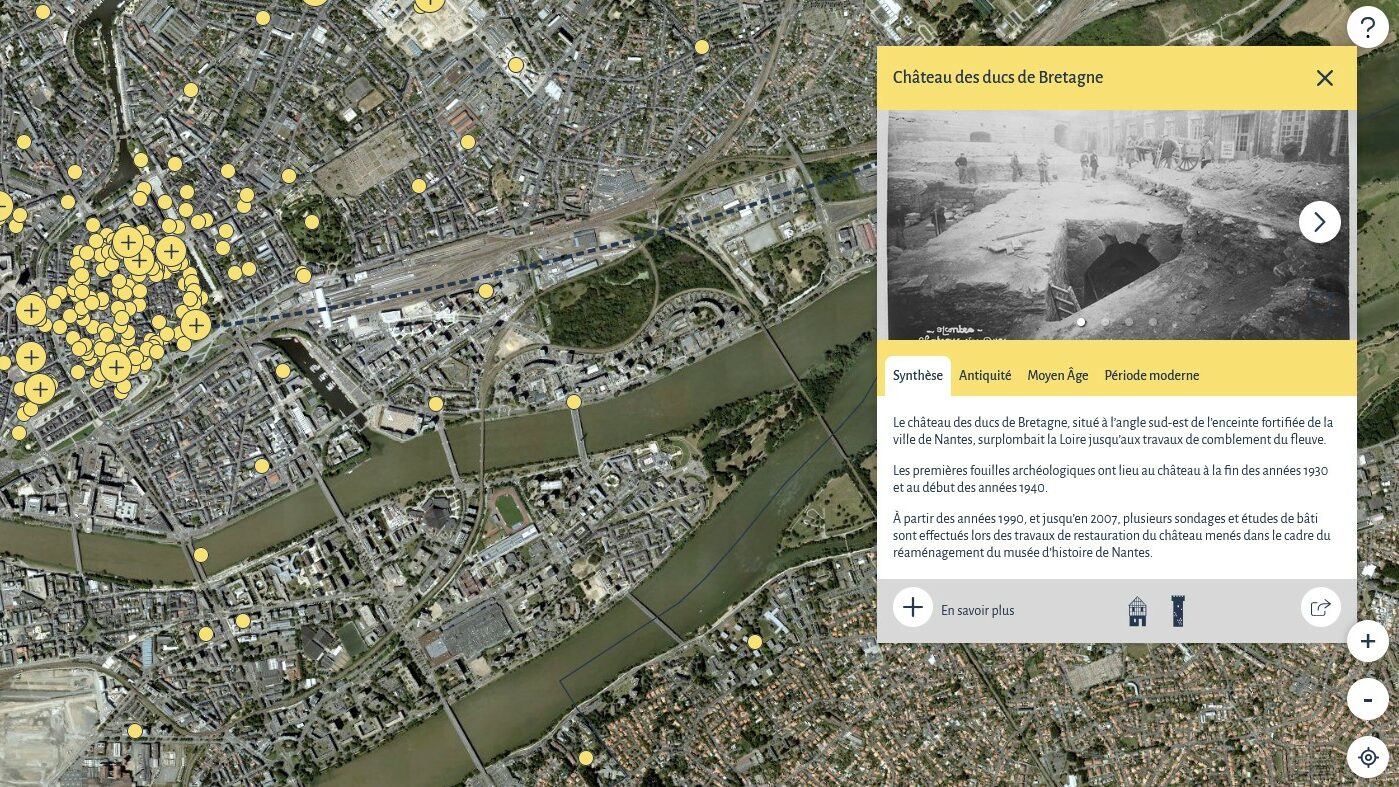
Task: Close the Château des ducs de Bretagne panel
Action: coord(1324,78)
